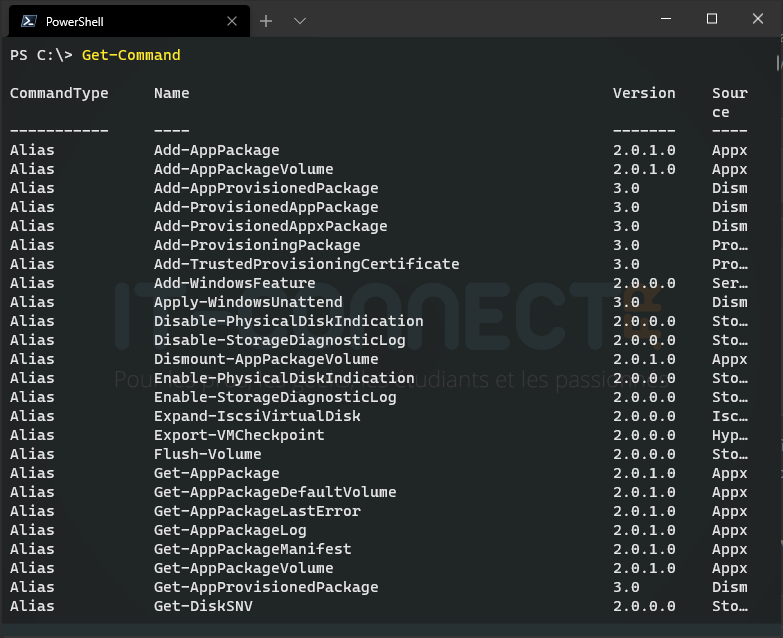This screenshot has width=783, height=638.
Task: Select the PowerShell tab title
Action: pos(74,21)
